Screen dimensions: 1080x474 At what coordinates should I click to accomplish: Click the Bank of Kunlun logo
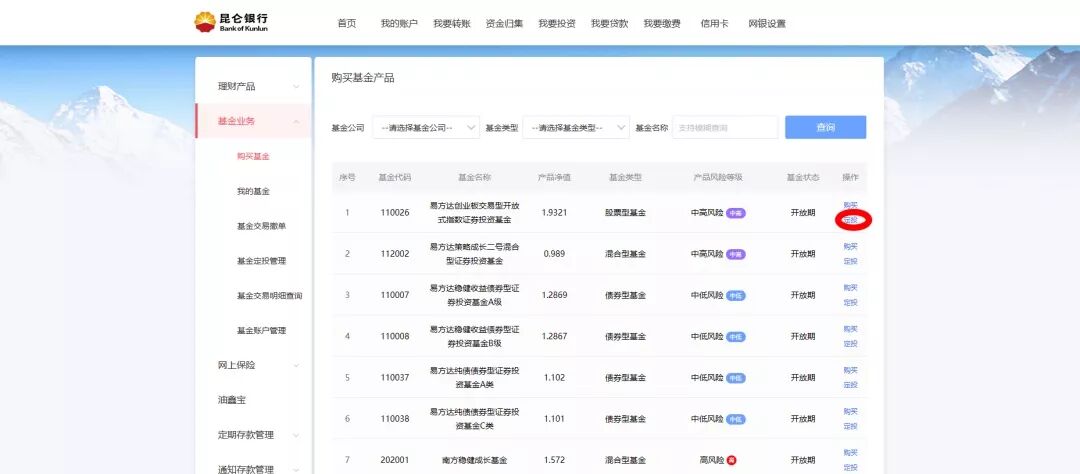pyautogui.click(x=231, y=22)
